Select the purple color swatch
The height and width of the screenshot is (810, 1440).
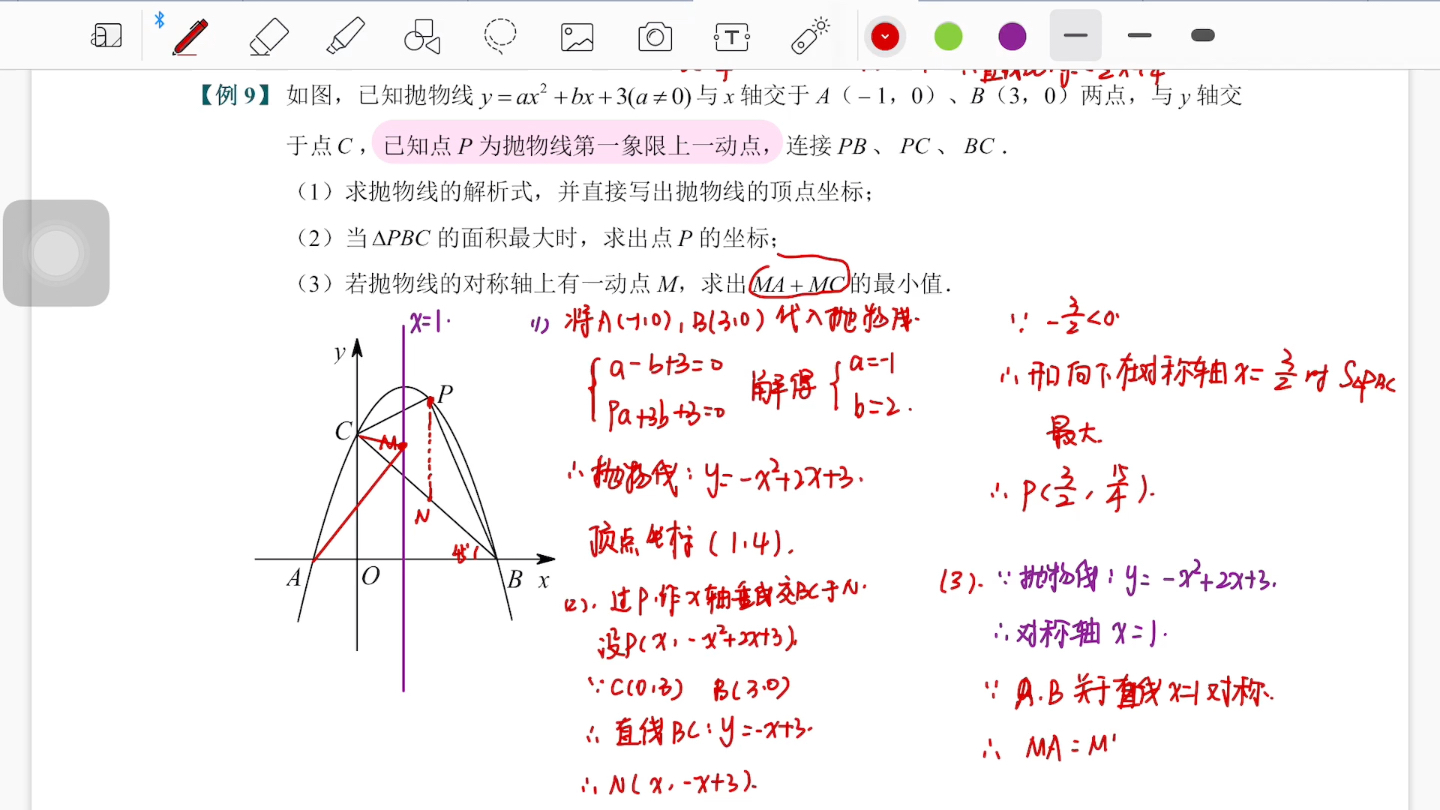pos(1011,35)
